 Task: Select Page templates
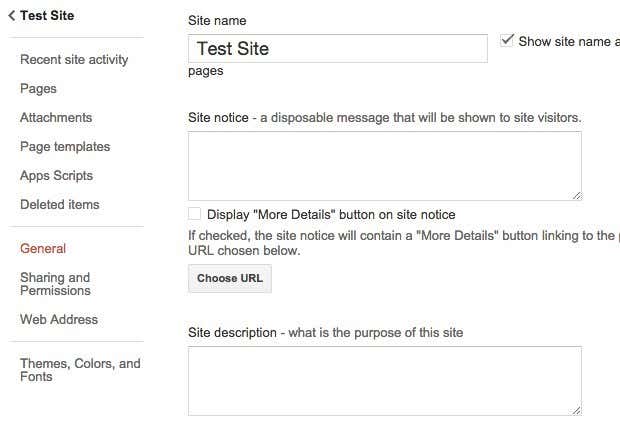[x=65, y=147]
